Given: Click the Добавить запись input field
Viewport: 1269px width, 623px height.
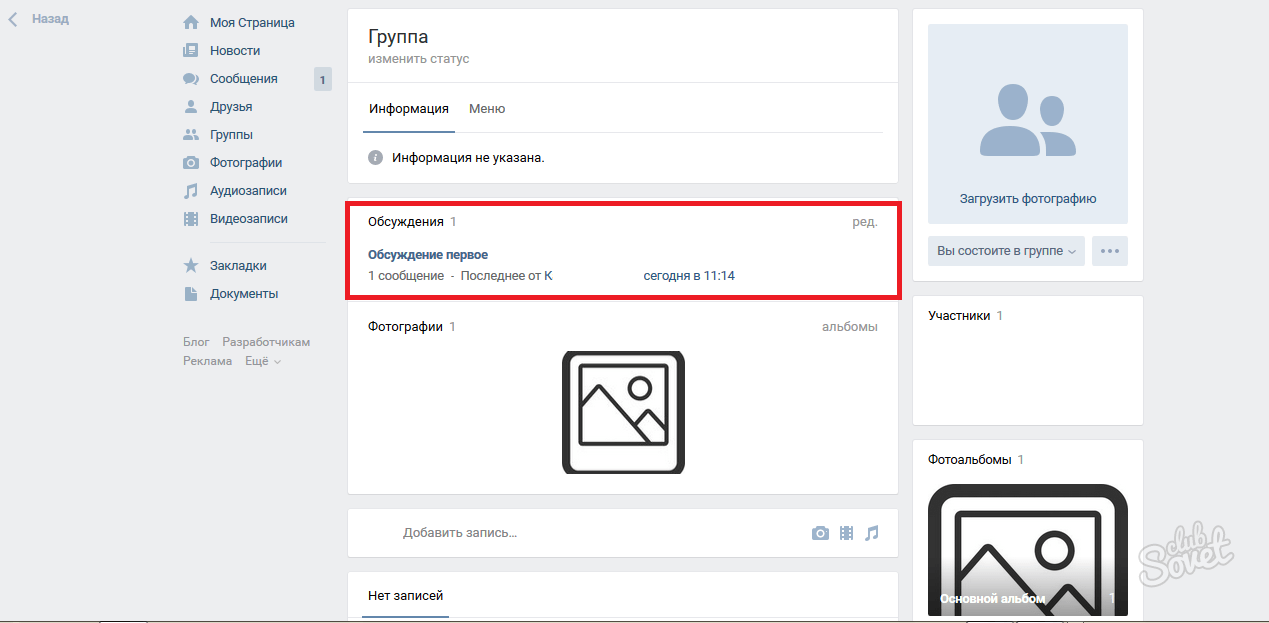Looking at the screenshot, I should tap(600, 533).
